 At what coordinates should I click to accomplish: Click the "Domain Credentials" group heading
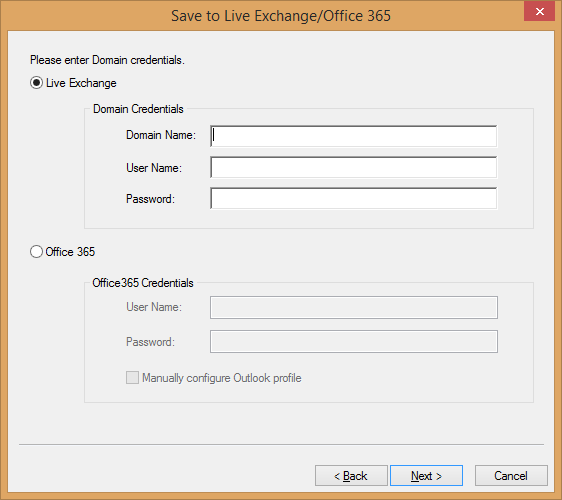pyautogui.click(x=138, y=109)
